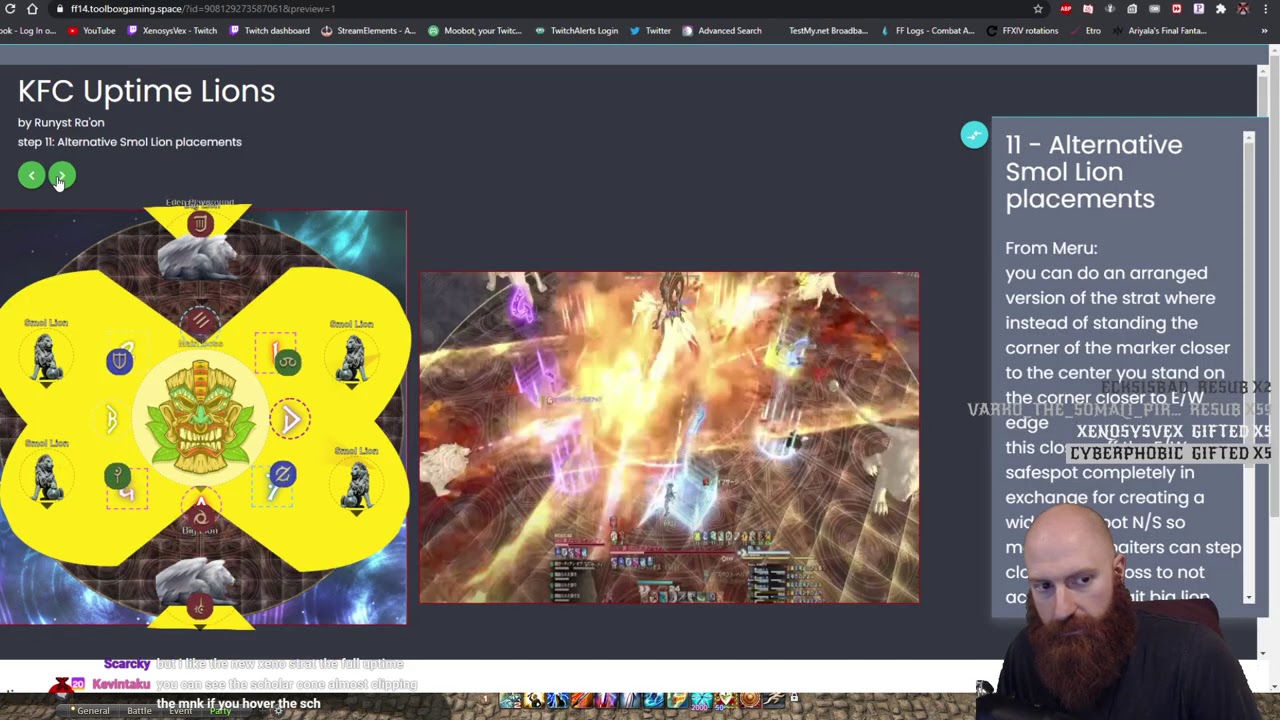
Task: Select the bottom-right Smol Lion statue
Action: (357, 486)
